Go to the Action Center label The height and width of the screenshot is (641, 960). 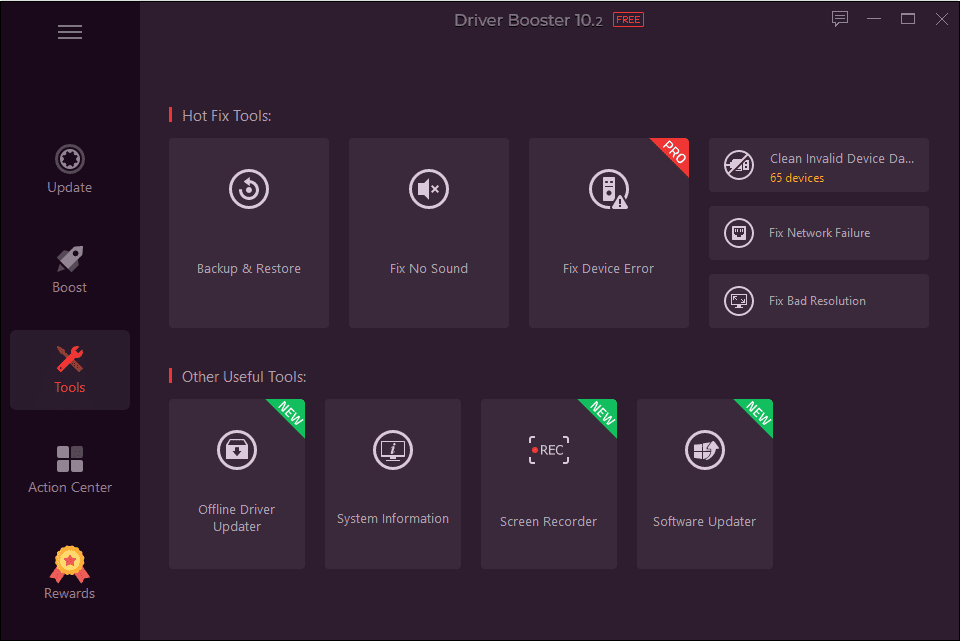(70, 487)
